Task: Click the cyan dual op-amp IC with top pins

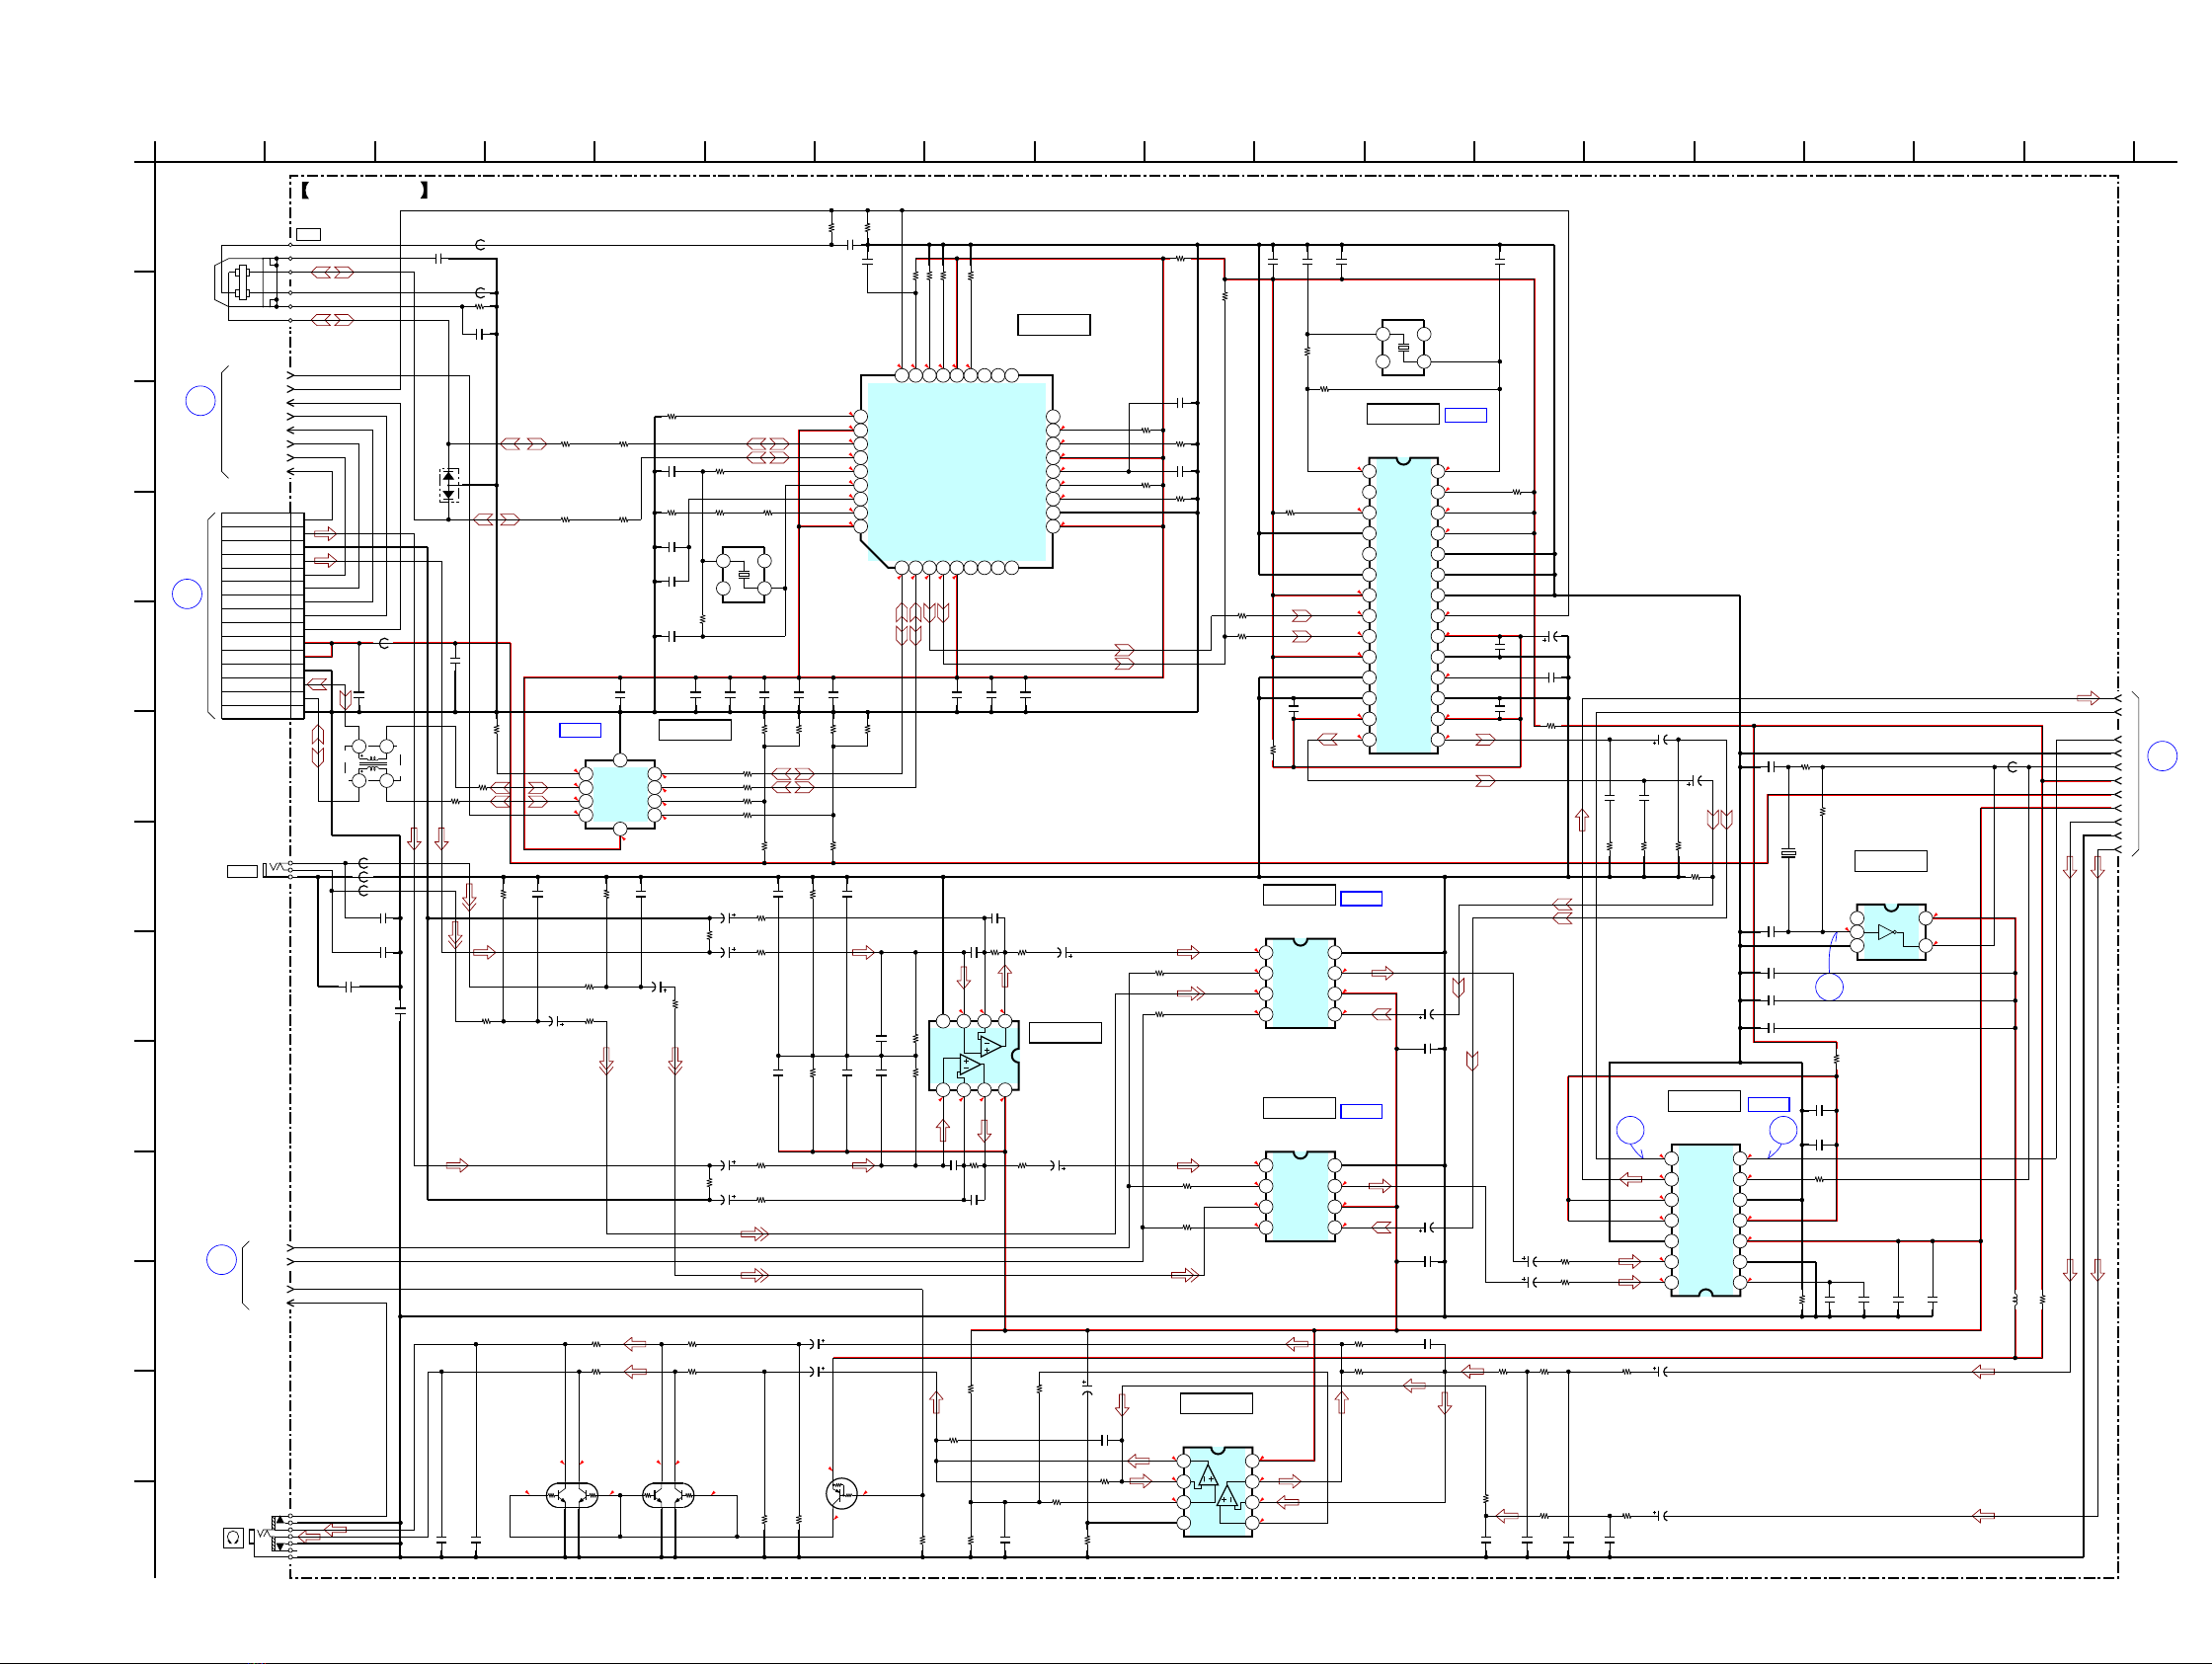Action: (x=973, y=1055)
